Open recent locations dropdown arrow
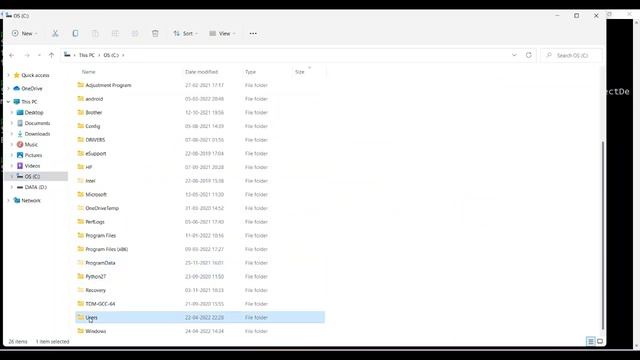This screenshot has height=360, width=640. point(39,55)
